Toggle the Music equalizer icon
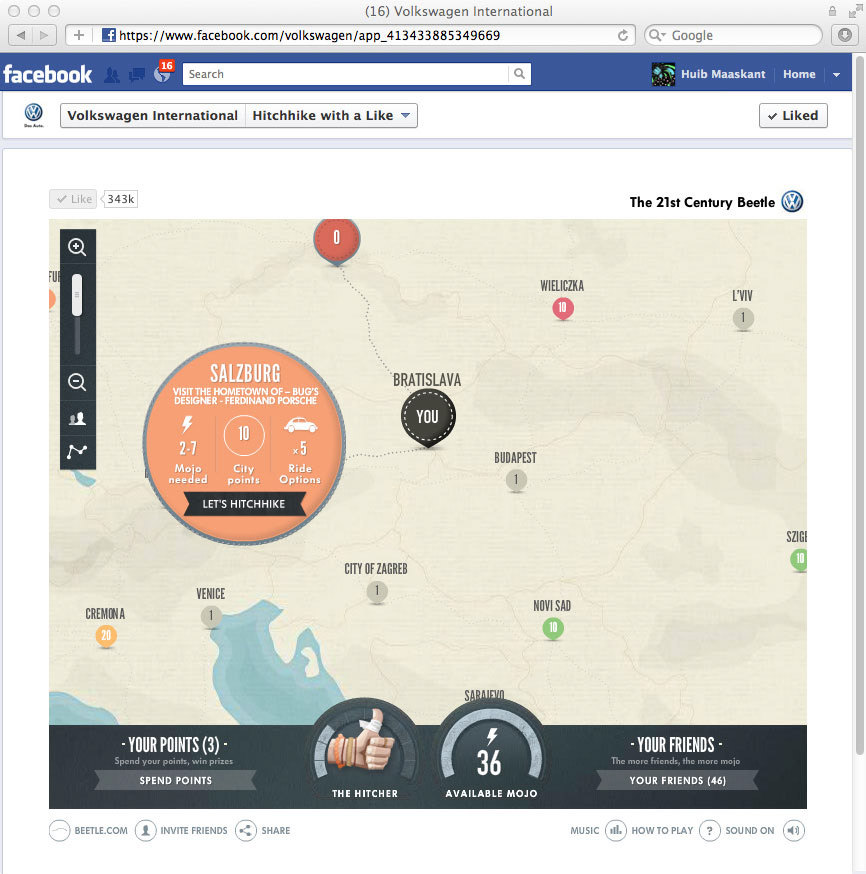This screenshot has width=866, height=874. pos(616,831)
